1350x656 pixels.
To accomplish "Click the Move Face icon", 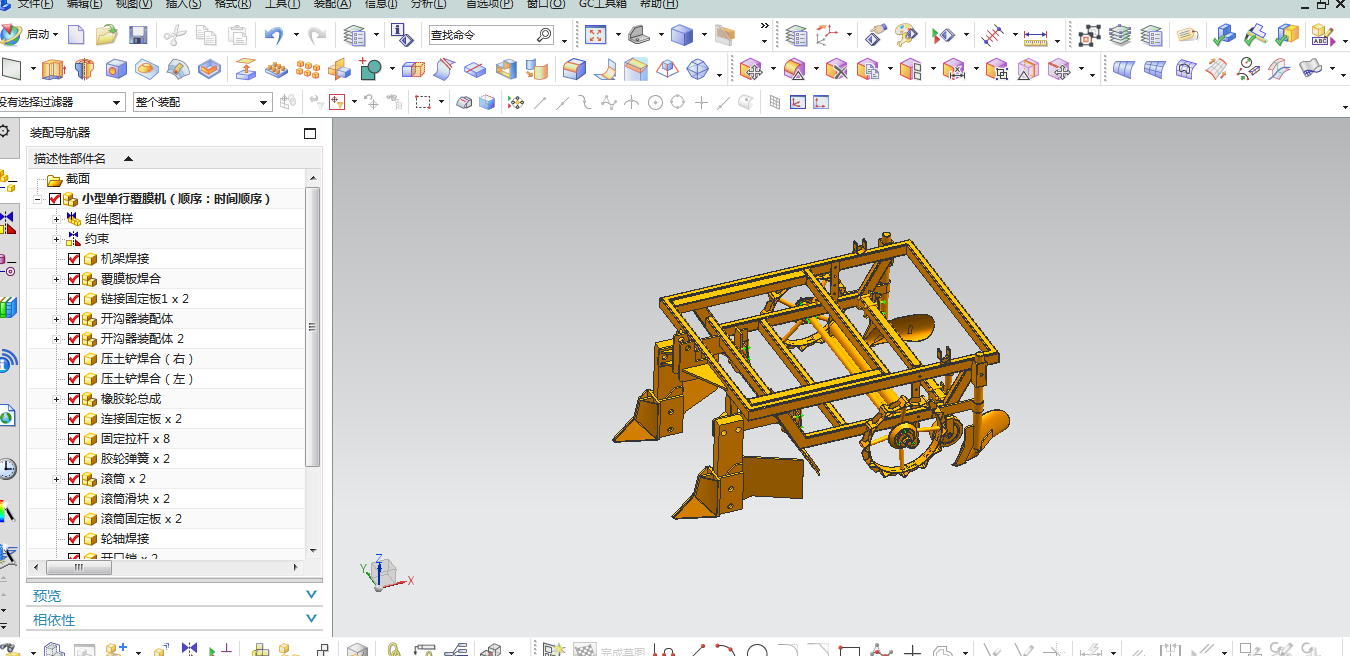I will tap(753, 69).
